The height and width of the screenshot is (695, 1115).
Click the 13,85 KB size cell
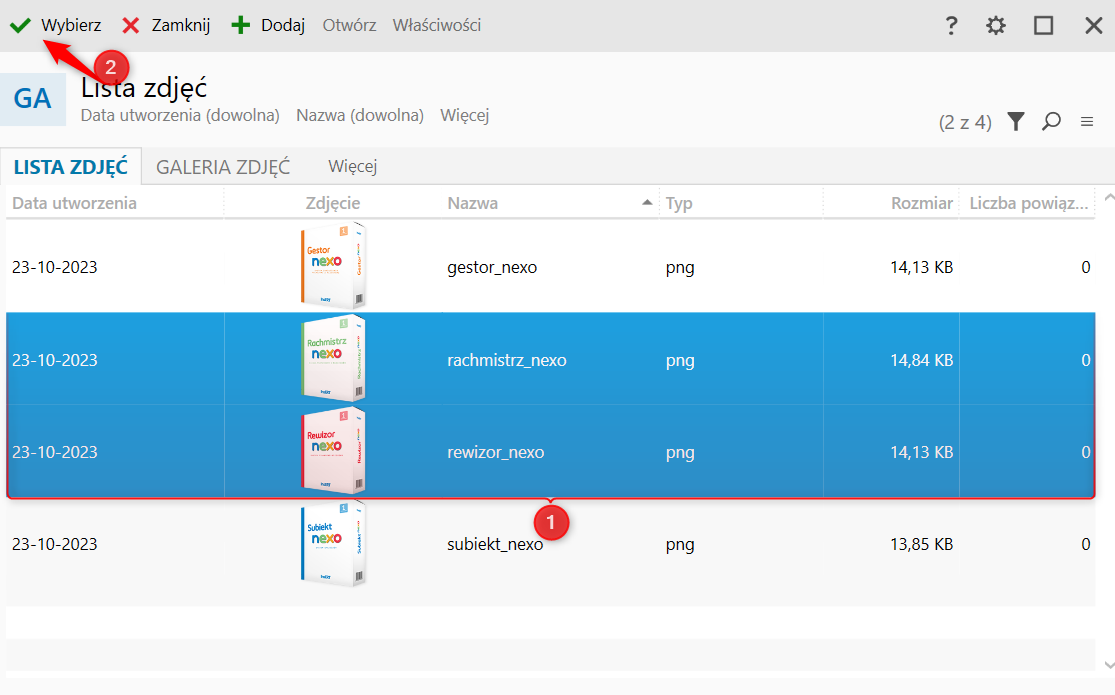(922, 545)
